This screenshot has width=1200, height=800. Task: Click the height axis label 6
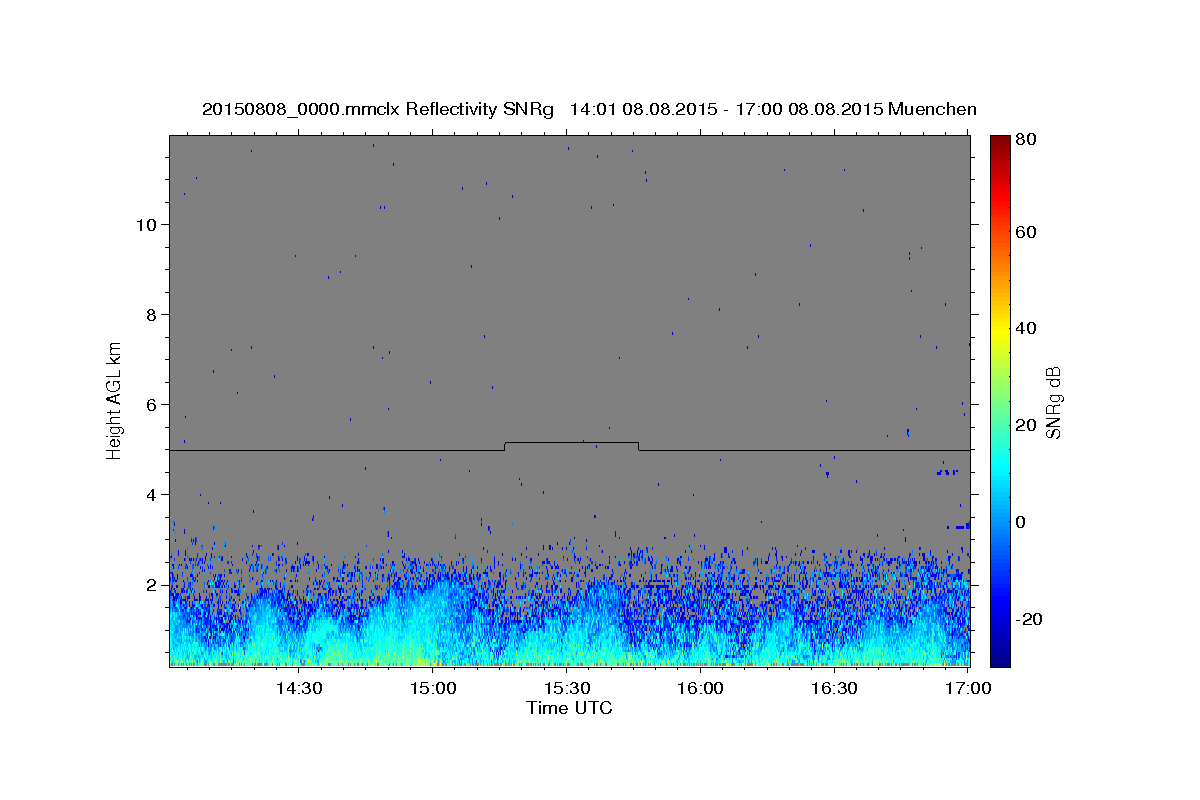(x=152, y=404)
